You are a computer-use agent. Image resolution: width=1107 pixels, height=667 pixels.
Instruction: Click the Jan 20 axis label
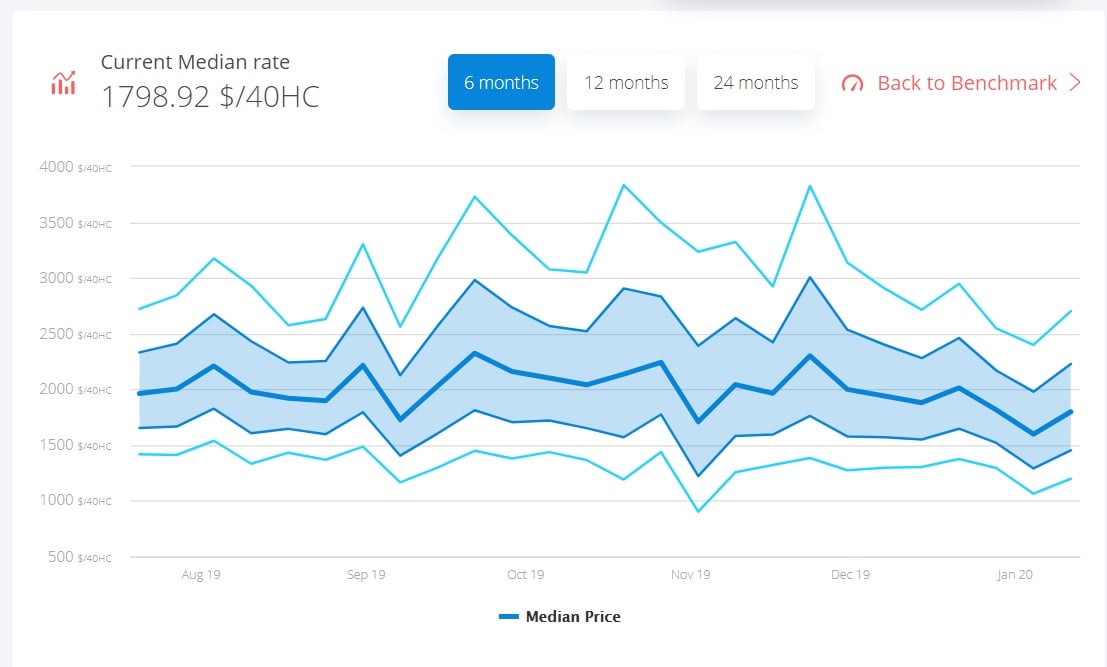coord(1016,575)
